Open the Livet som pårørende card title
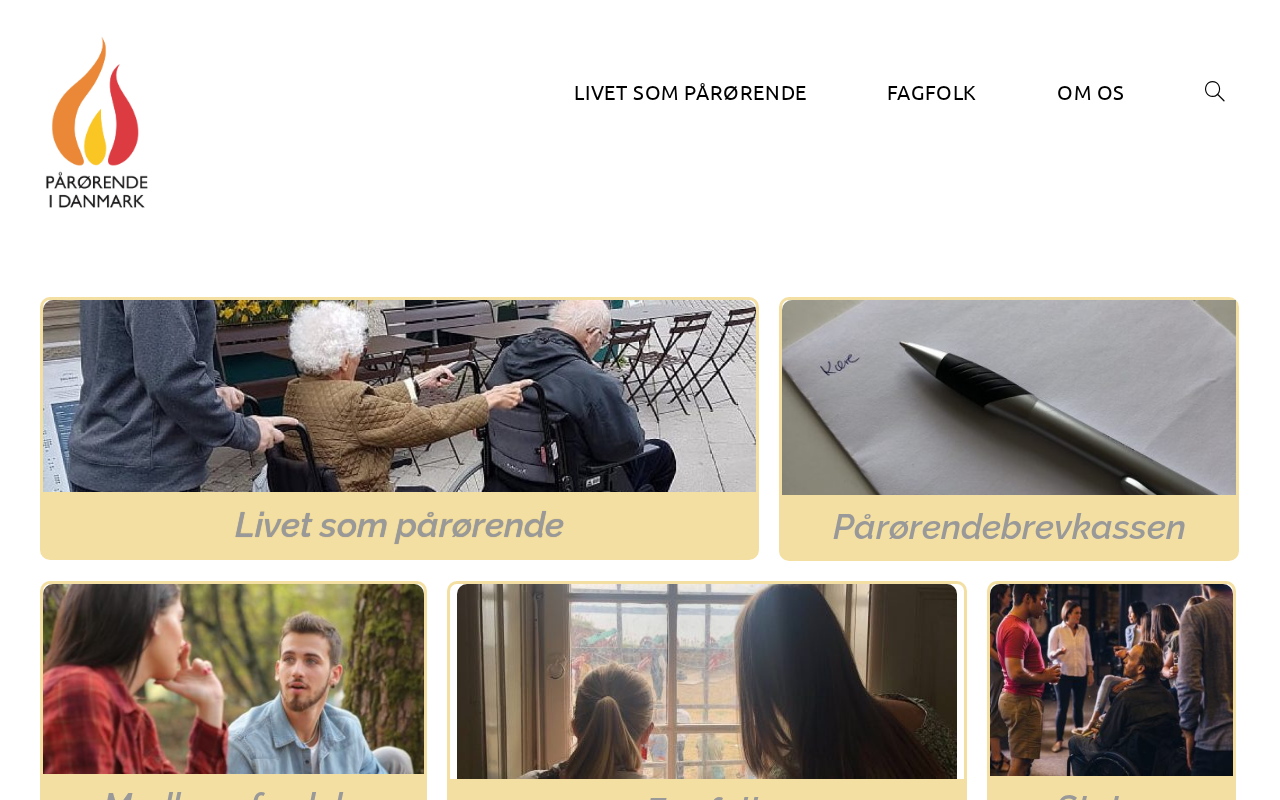Image resolution: width=1280 pixels, height=800 pixels. point(399,525)
